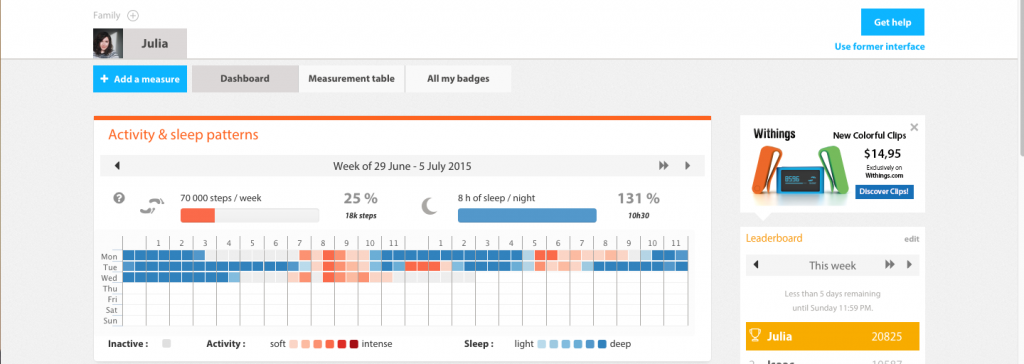Click the Withings logo in the ad

[x=774, y=135]
